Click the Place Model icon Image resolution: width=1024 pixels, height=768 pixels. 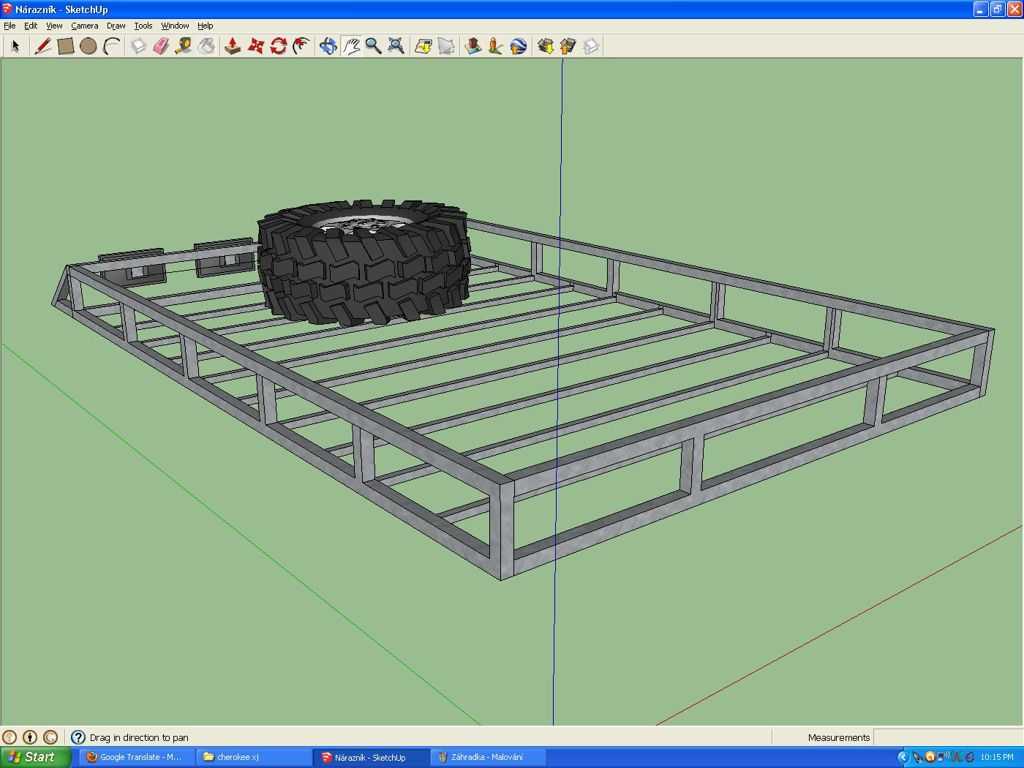point(473,46)
